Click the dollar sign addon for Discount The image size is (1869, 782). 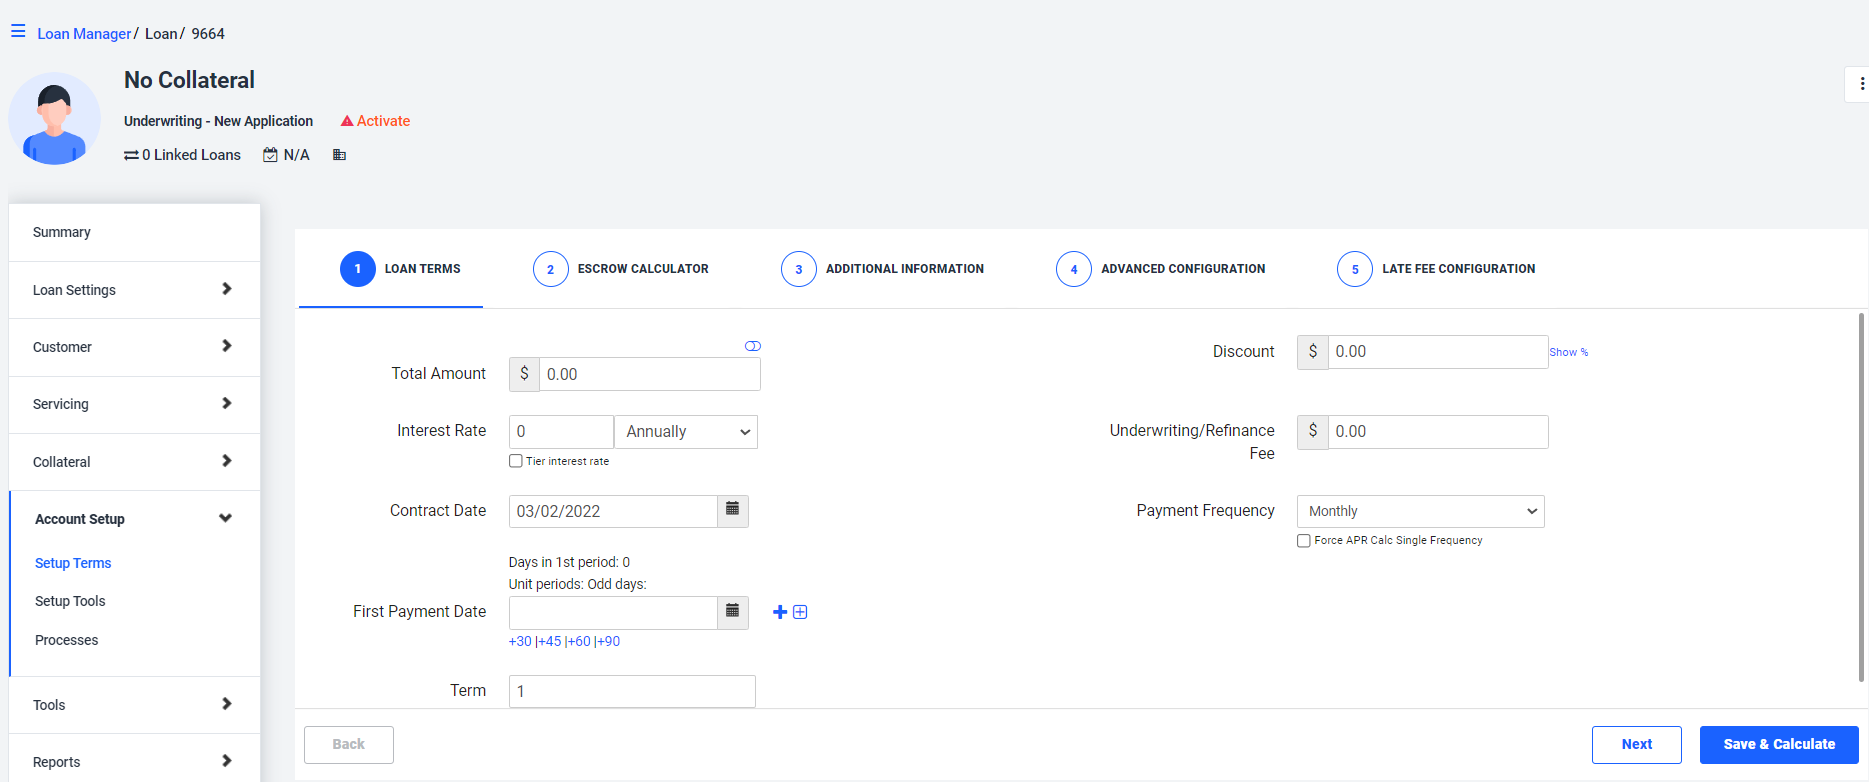click(x=1313, y=352)
